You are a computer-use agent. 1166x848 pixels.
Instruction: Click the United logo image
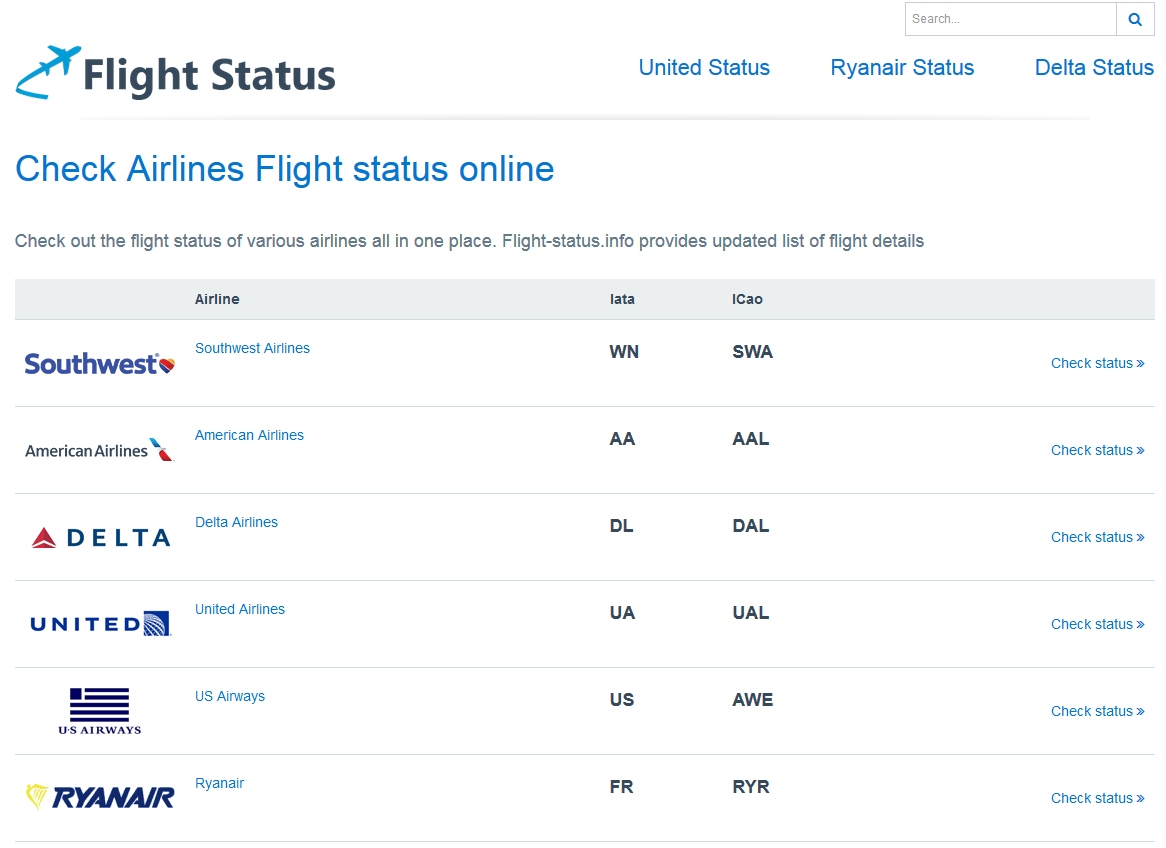tap(100, 623)
